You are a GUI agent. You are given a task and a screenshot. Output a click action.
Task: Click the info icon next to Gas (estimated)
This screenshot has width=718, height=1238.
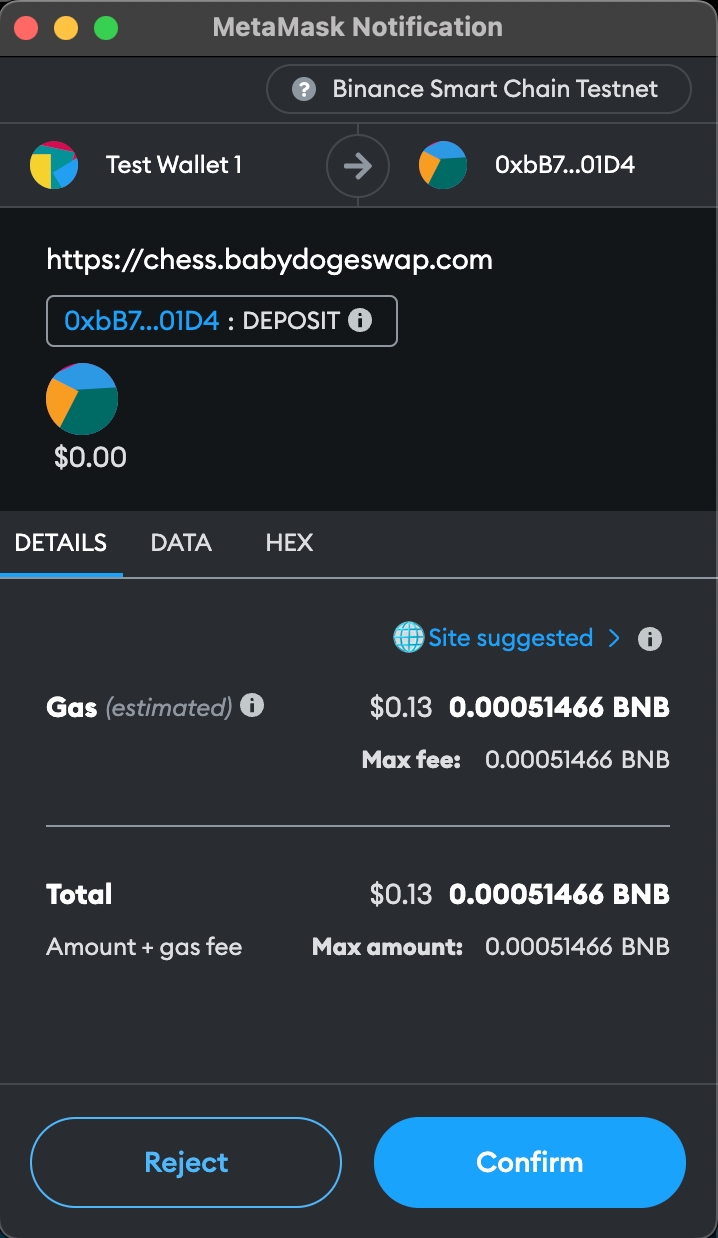(x=252, y=706)
